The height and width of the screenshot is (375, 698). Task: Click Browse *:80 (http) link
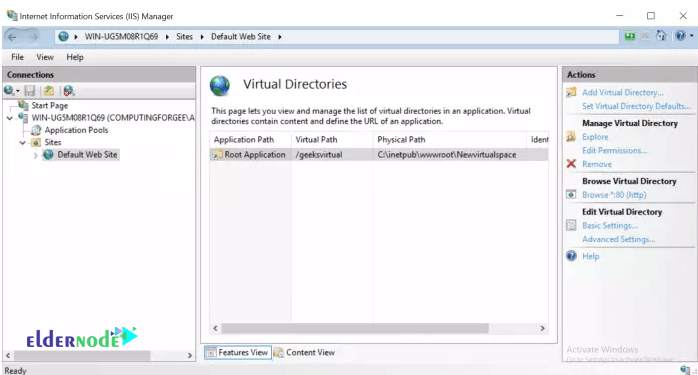614,195
